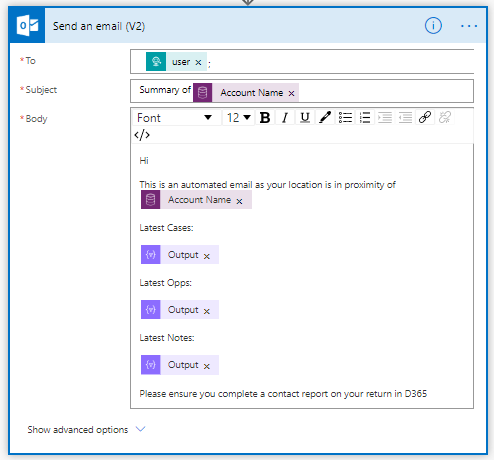Remove the Output token under Latest Opps

207,311
